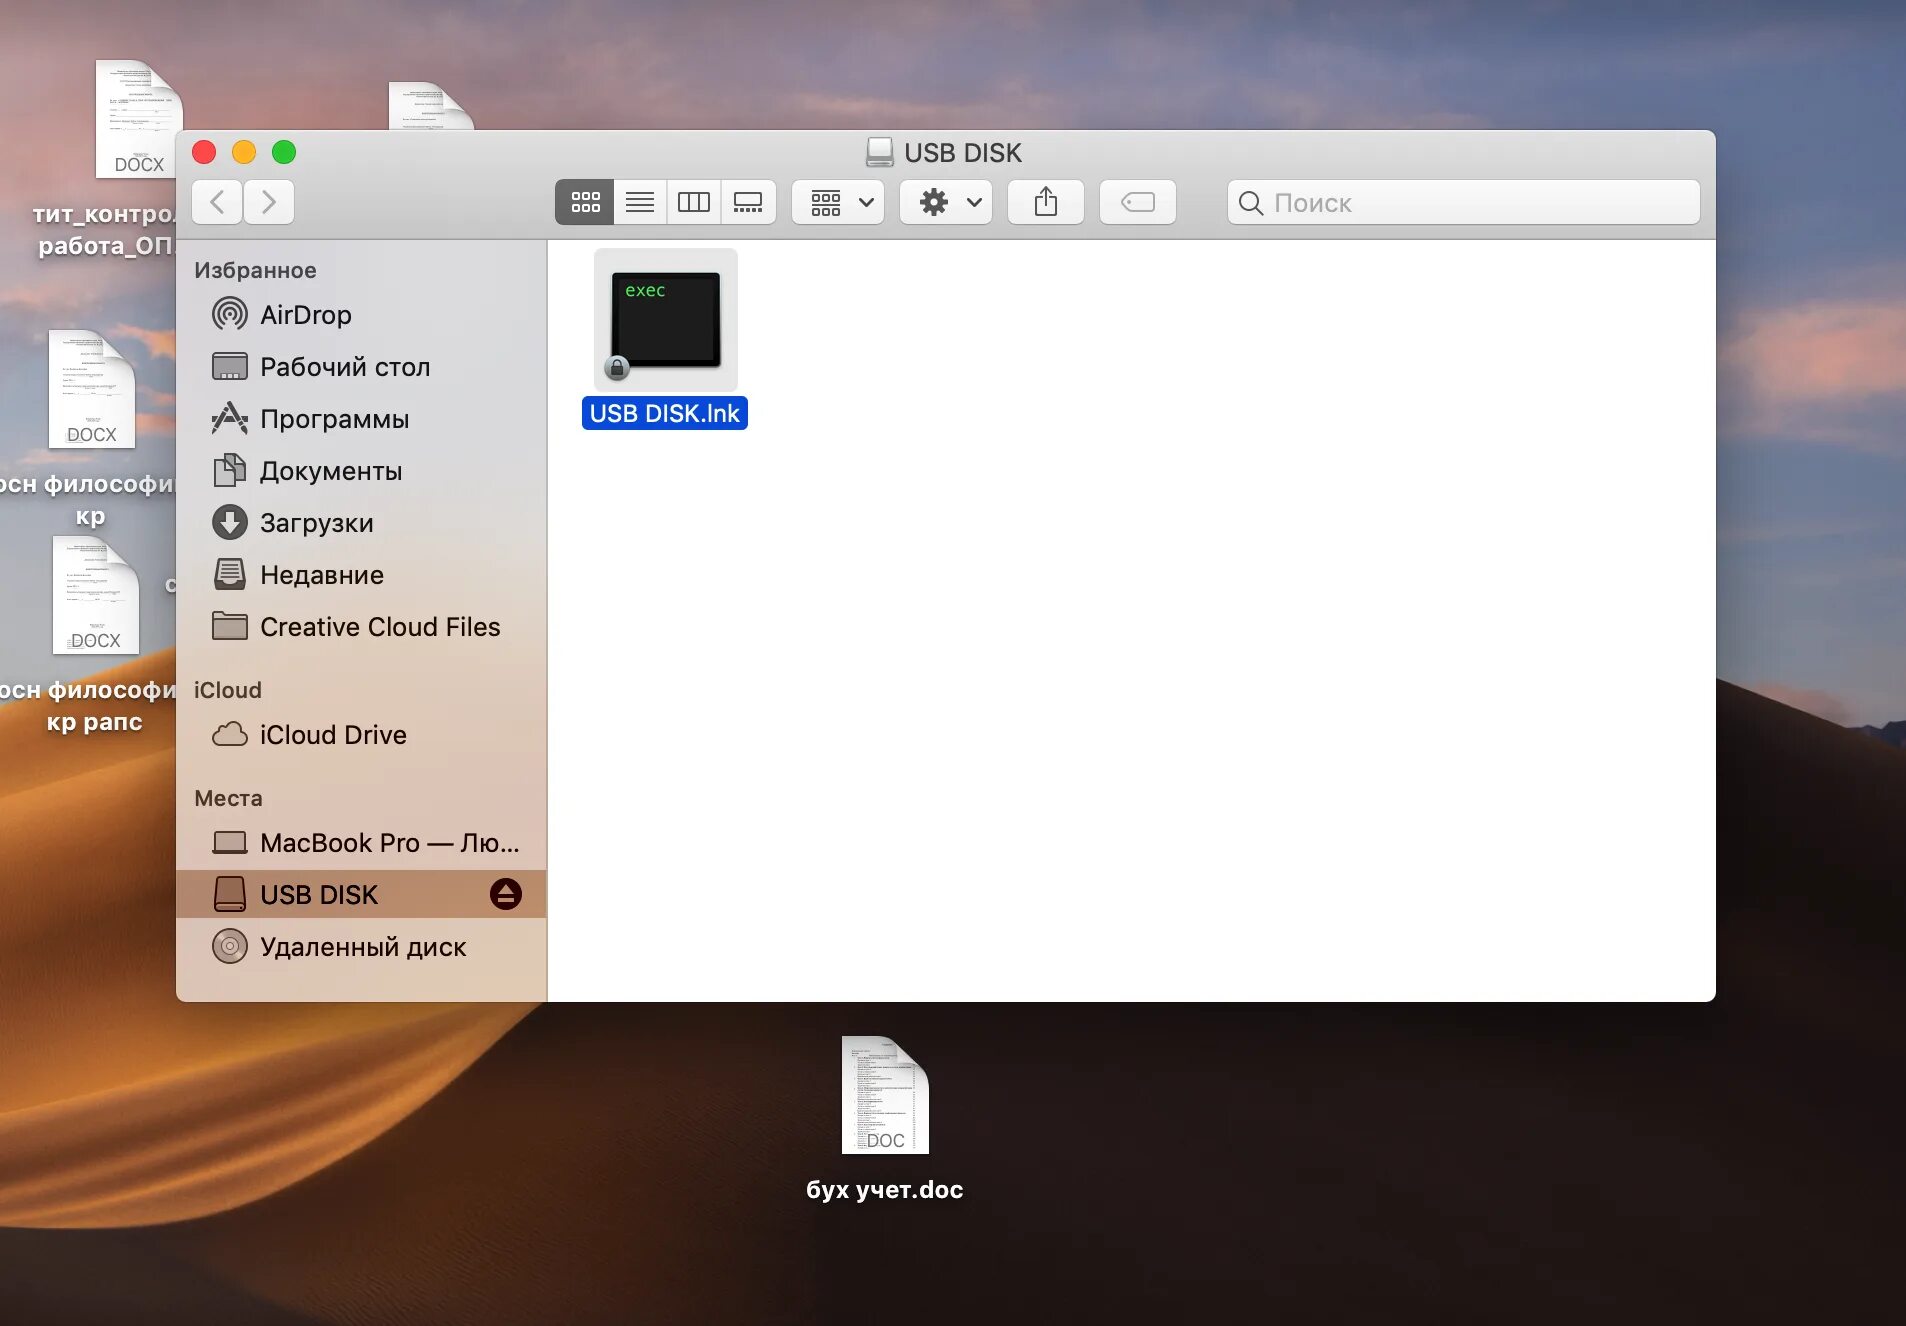Viewport: 1906px width, 1326px height.
Task: Click the USB DISK drive sidebar icon
Action: click(230, 895)
